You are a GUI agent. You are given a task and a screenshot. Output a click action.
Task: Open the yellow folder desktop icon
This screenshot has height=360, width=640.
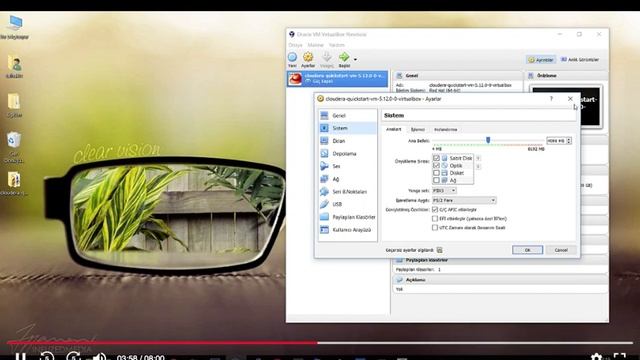[x=14, y=105]
